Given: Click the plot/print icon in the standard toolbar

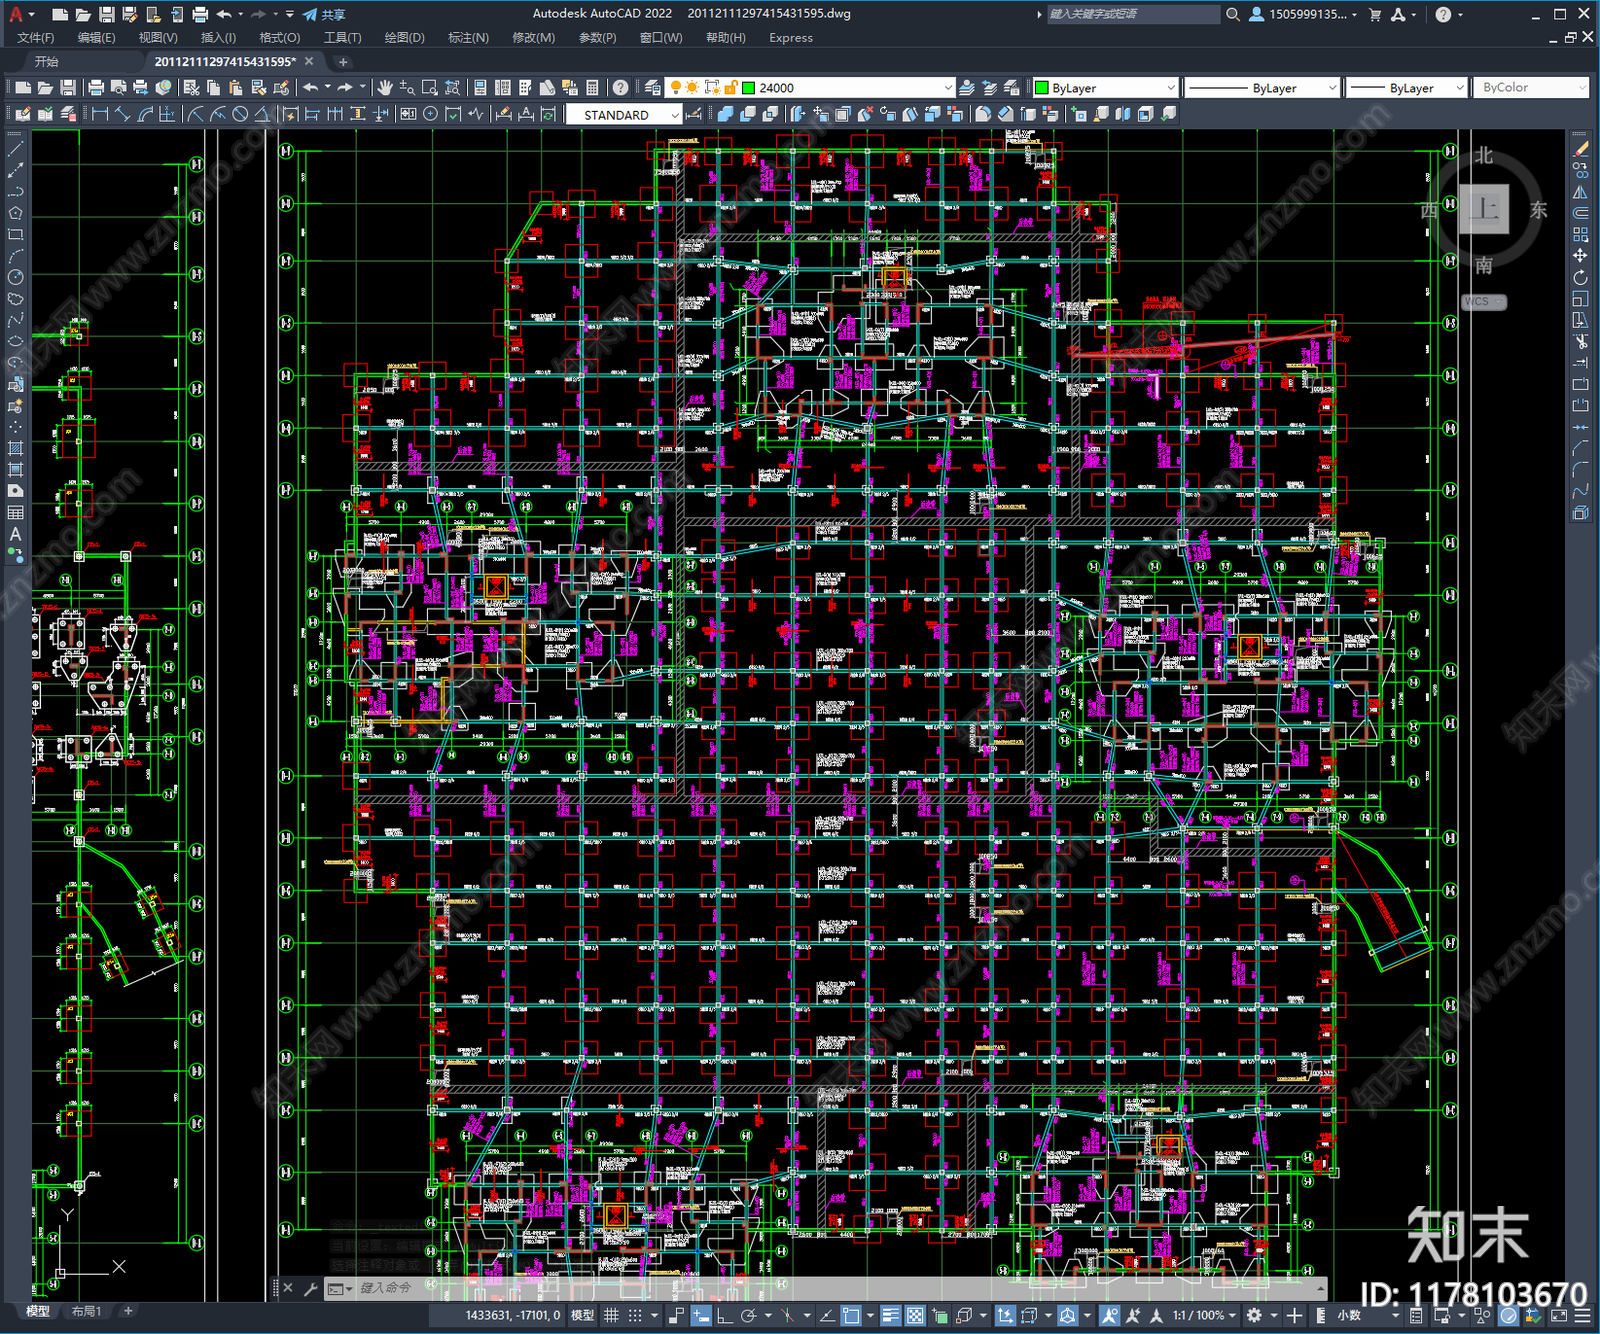Looking at the screenshot, I should tap(96, 88).
